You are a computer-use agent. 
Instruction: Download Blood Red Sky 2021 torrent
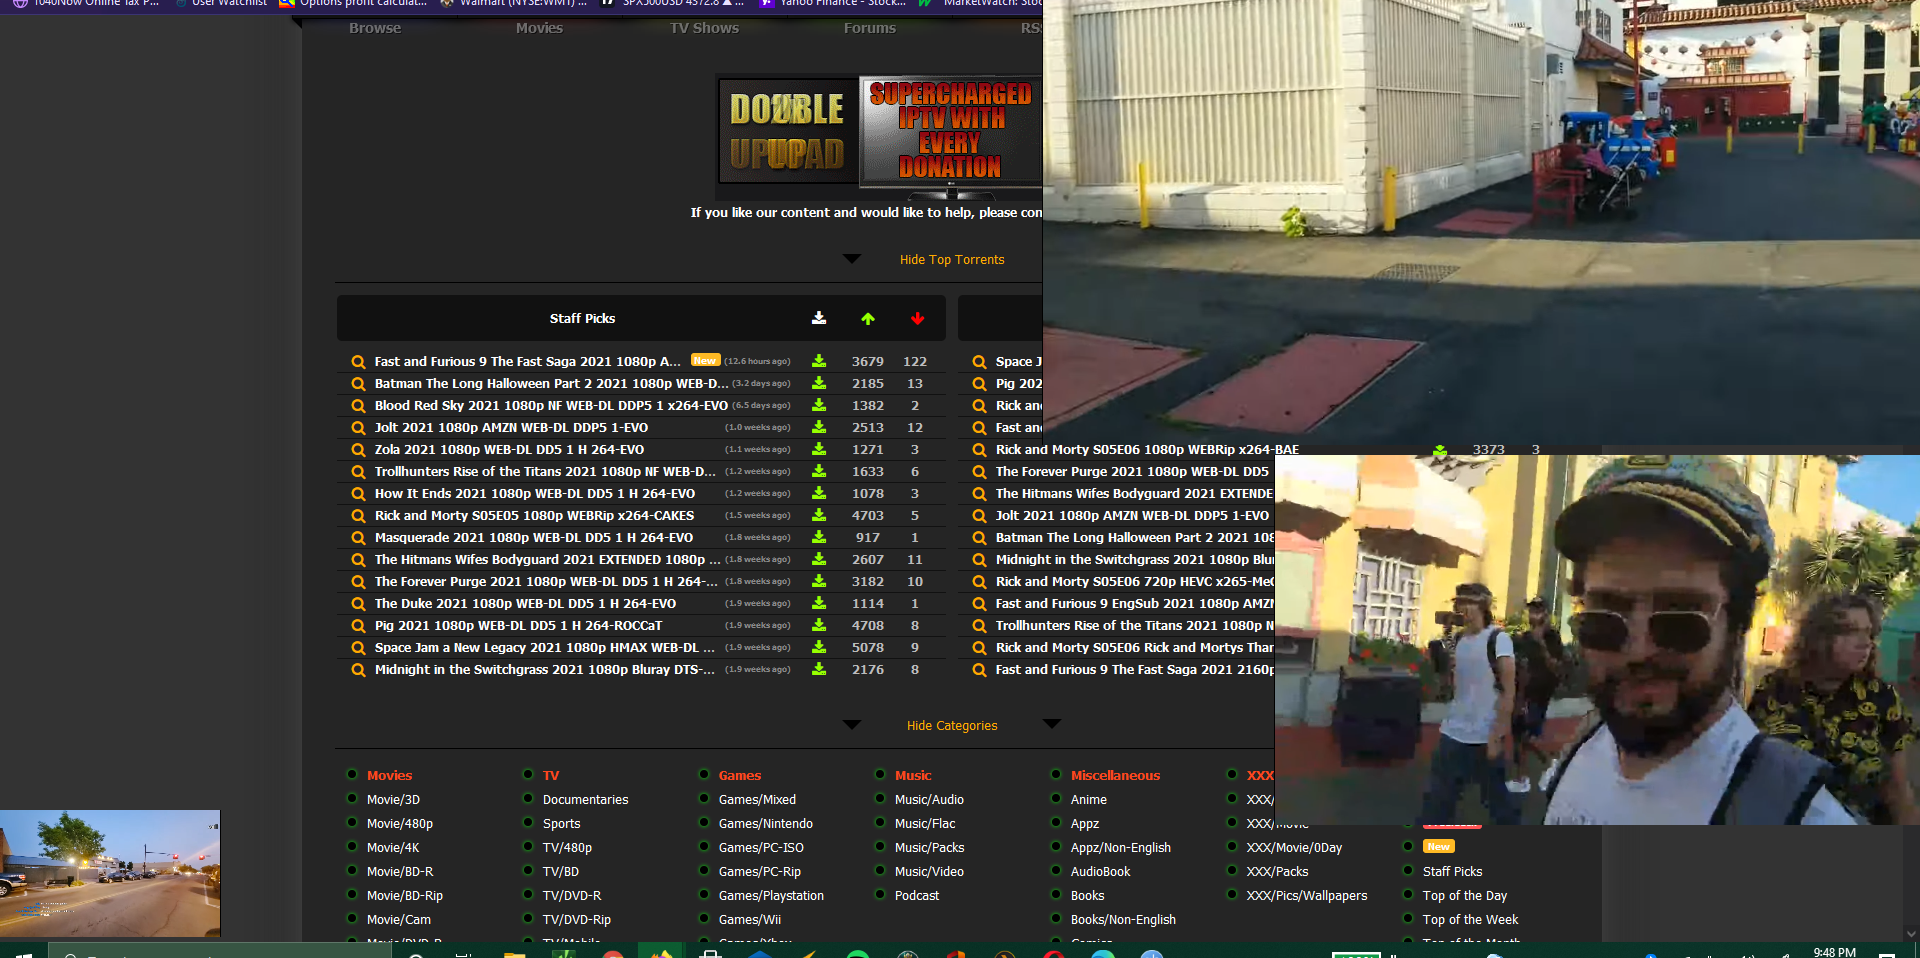(x=819, y=405)
